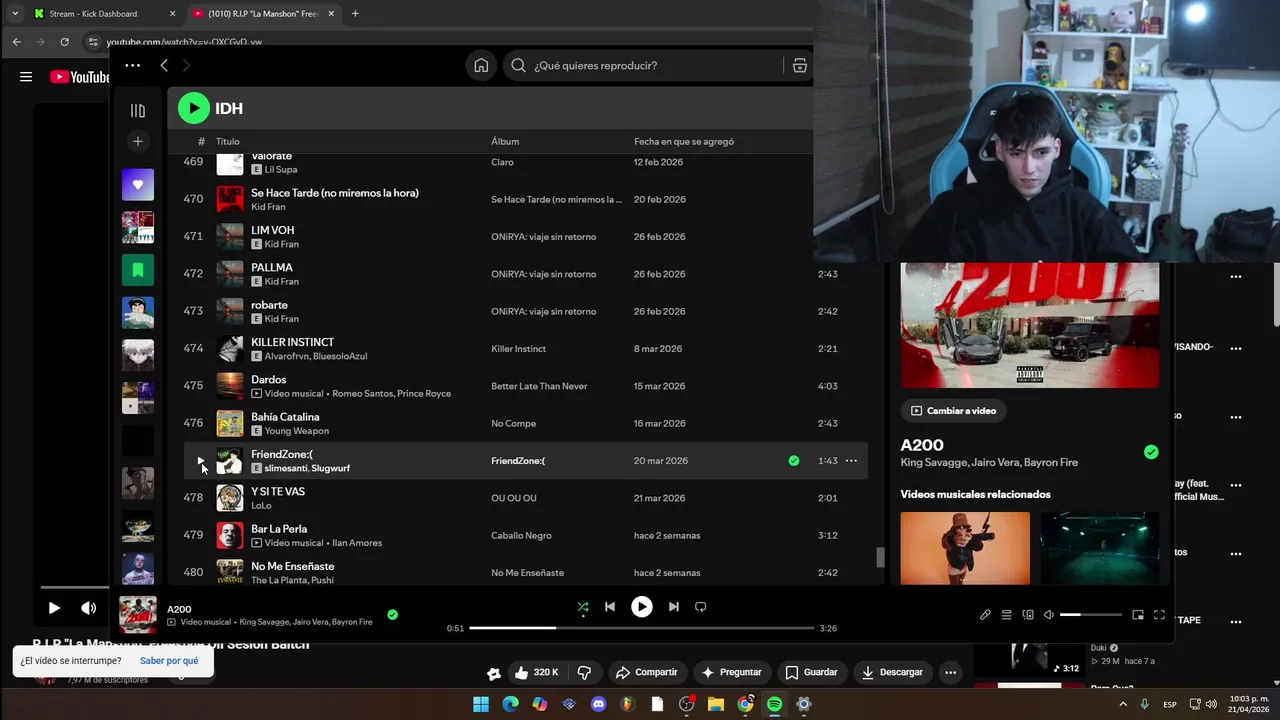Click the Spotify song progress bar
This screenshot has height=720, width=1280.
click(x=641, y=628)
